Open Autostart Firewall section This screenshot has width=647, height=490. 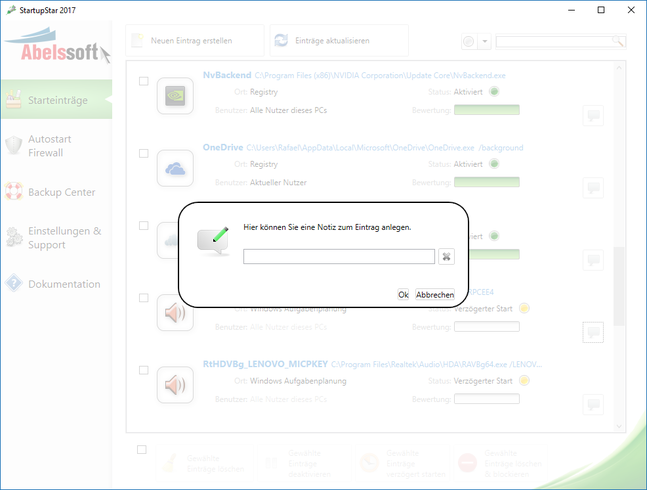[57, 146]
